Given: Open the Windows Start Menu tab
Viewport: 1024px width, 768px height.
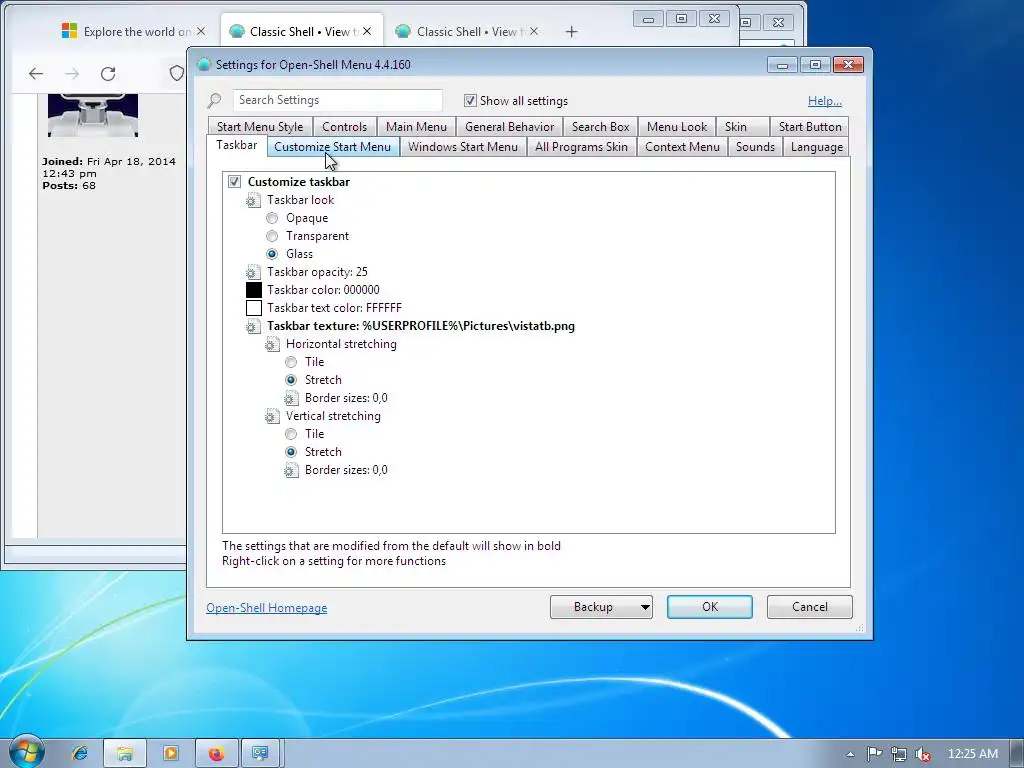Looking at the screenshot, I should 463,147.
